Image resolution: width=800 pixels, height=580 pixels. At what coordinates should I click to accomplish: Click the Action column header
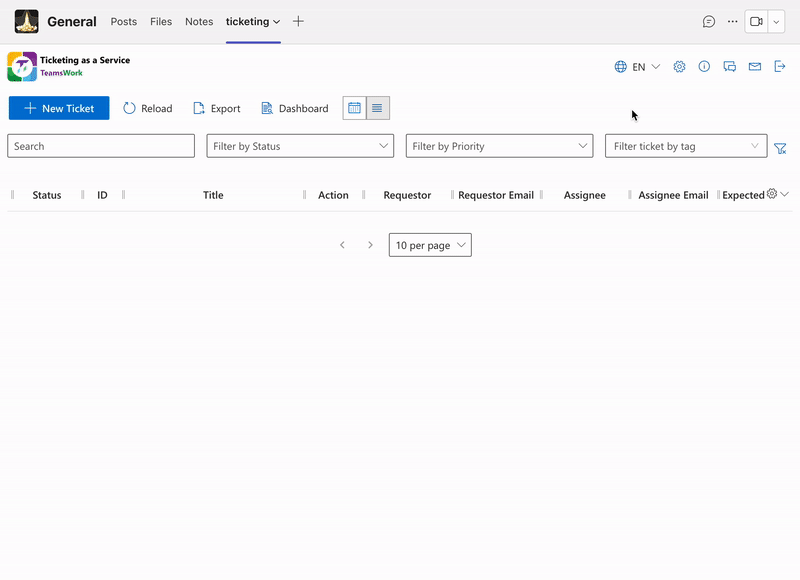333,195
